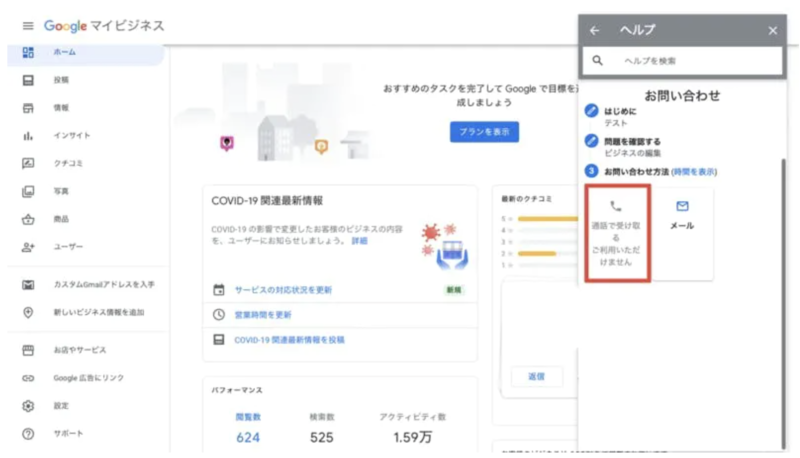Click the お店やサービス store icon
The image size is (800, 458).
tap(28, 350)
